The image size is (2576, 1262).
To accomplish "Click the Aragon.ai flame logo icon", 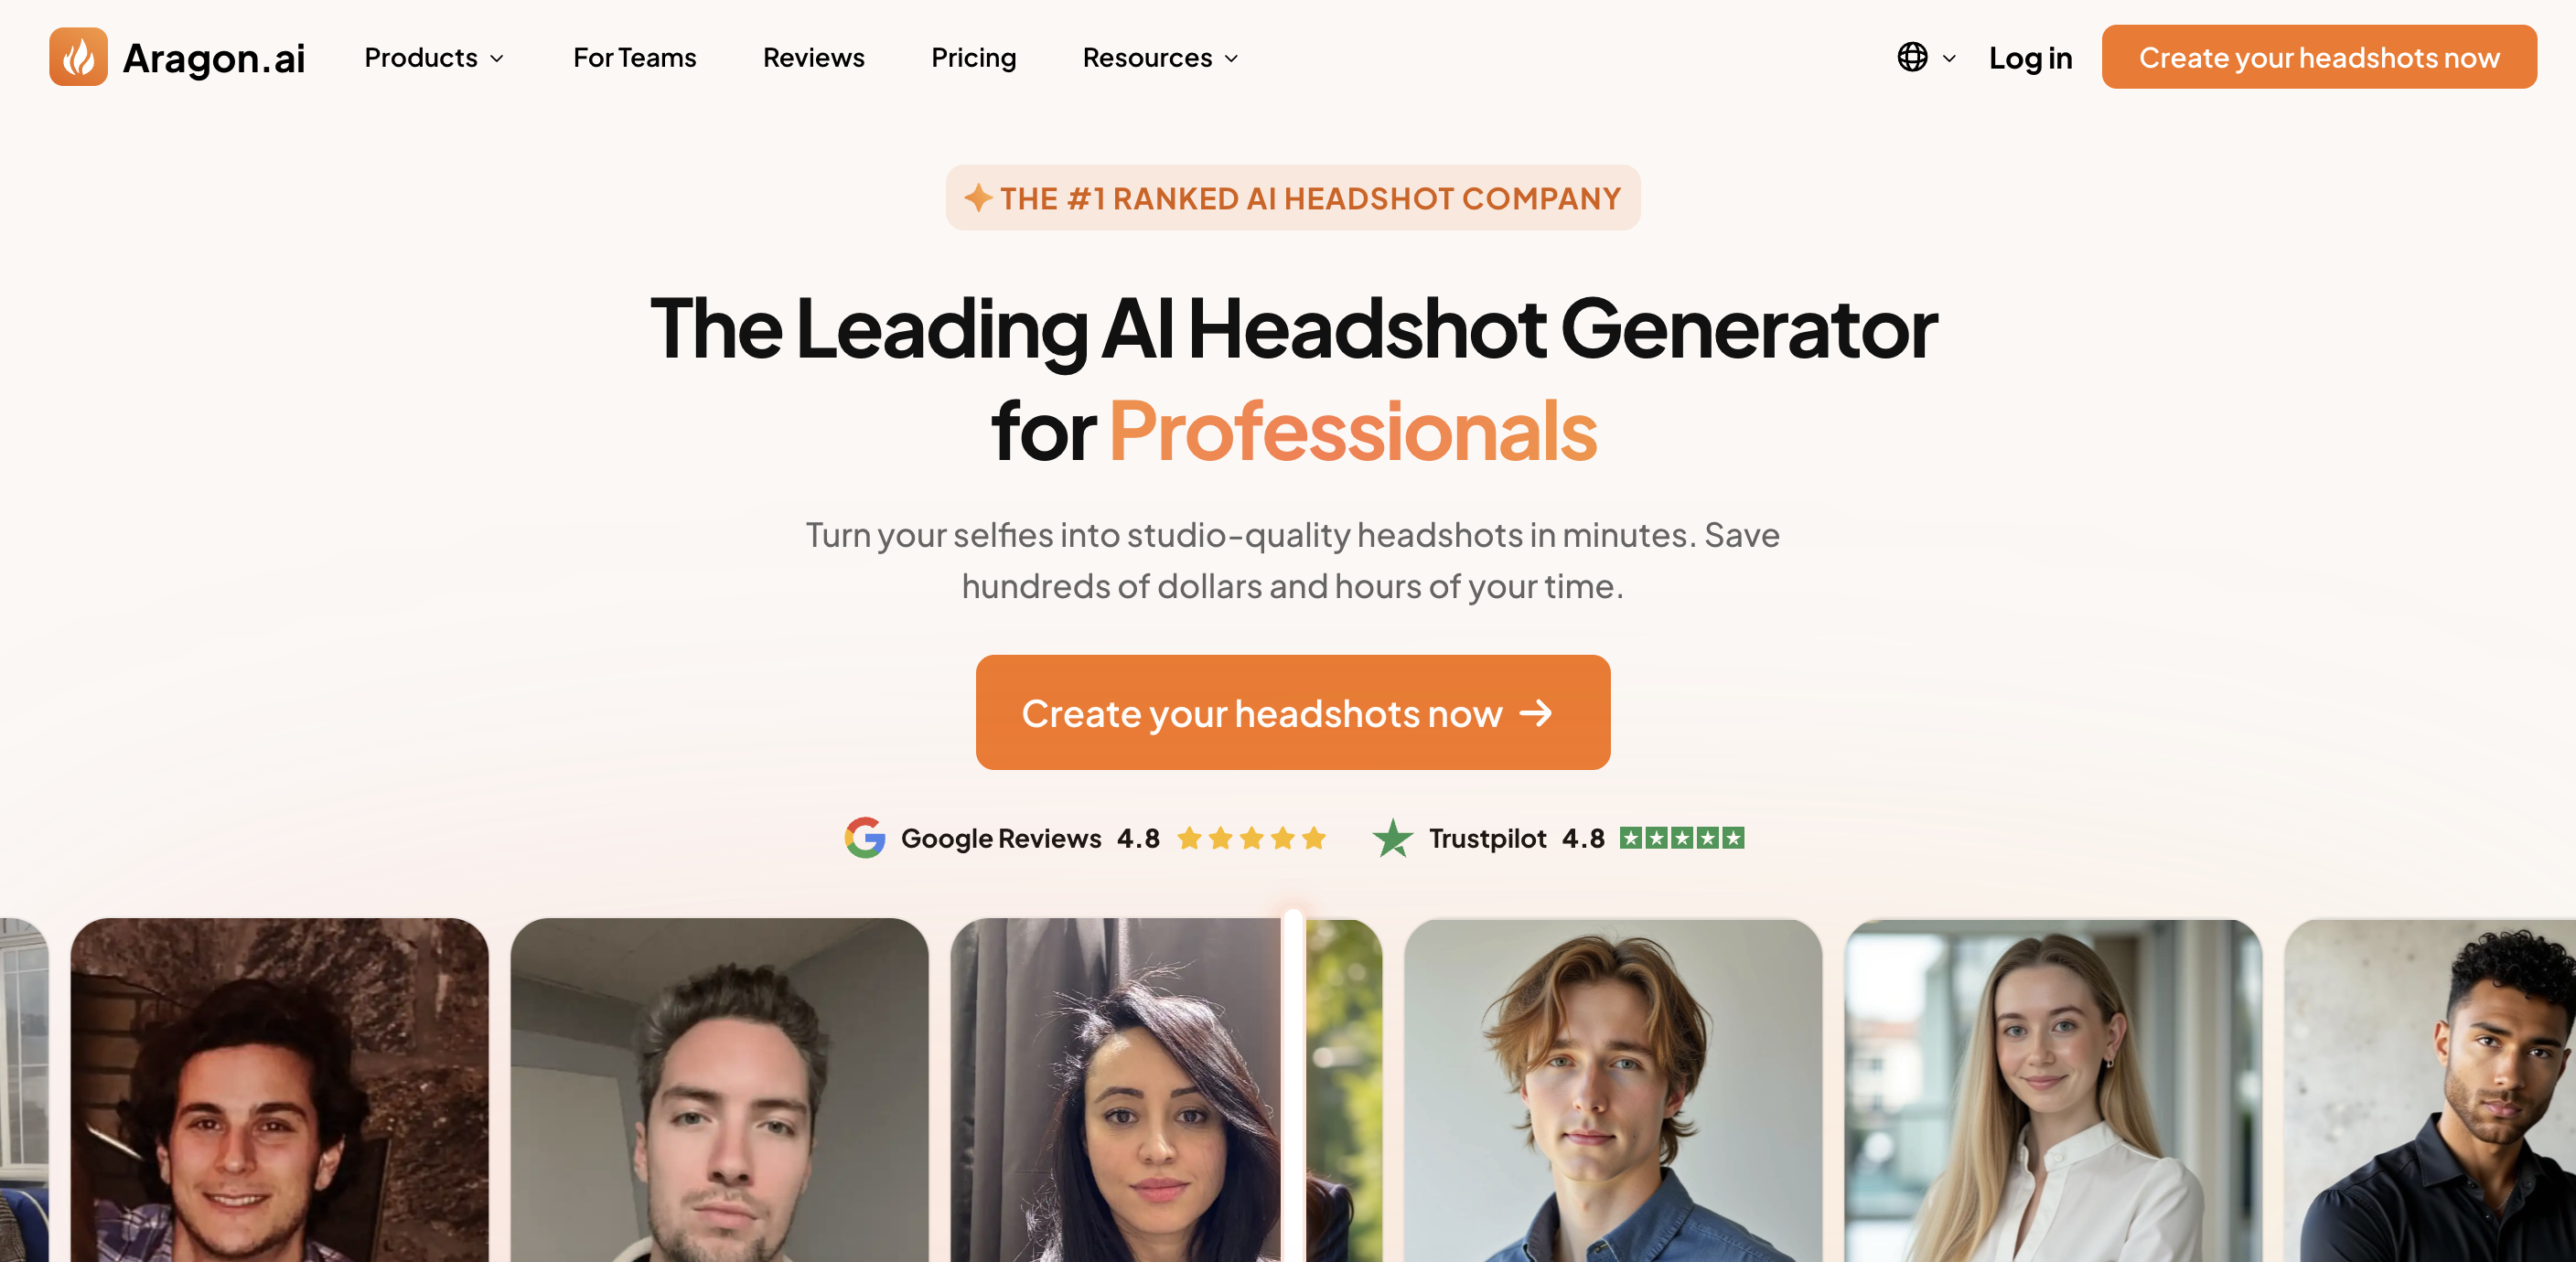I will [78, 57].
